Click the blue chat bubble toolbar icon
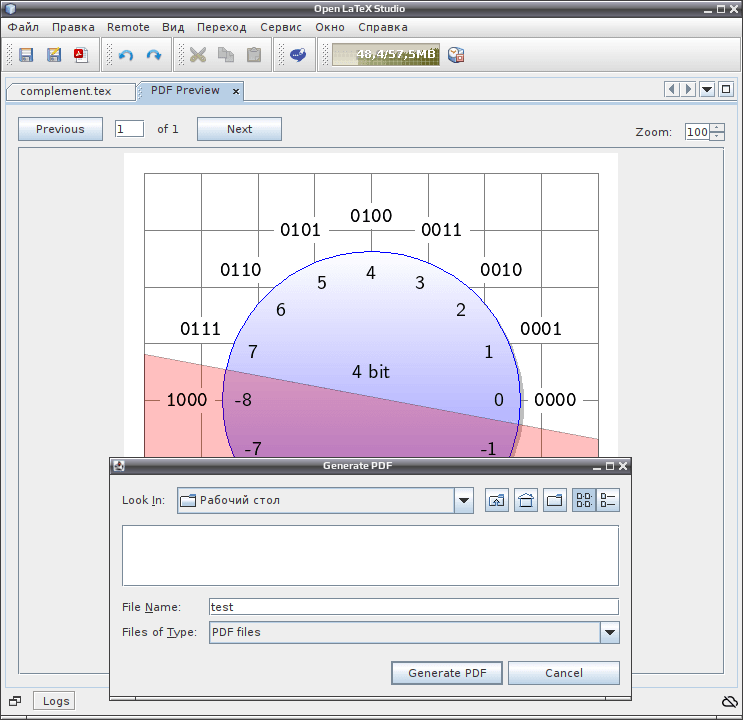 (298, 55)
